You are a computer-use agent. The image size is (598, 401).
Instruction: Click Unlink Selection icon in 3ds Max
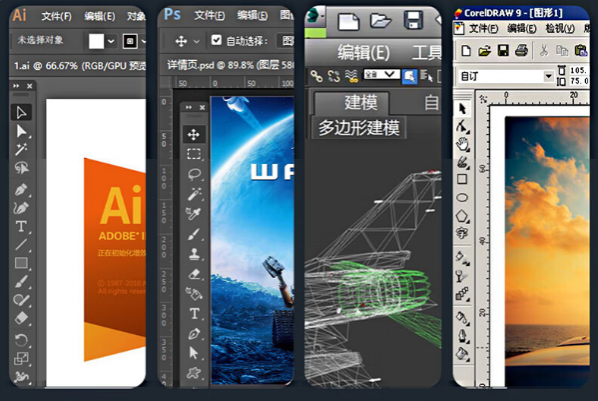[334, 76]
